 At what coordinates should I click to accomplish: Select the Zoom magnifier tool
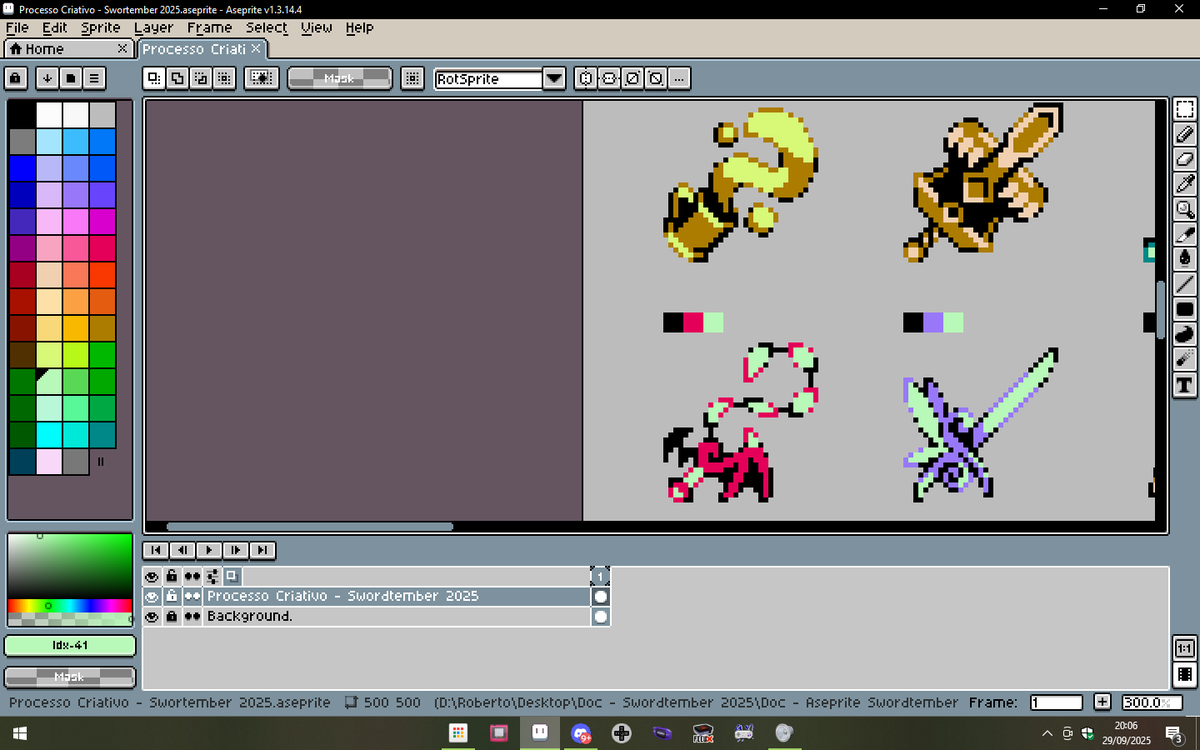(x=1184, y=209)
